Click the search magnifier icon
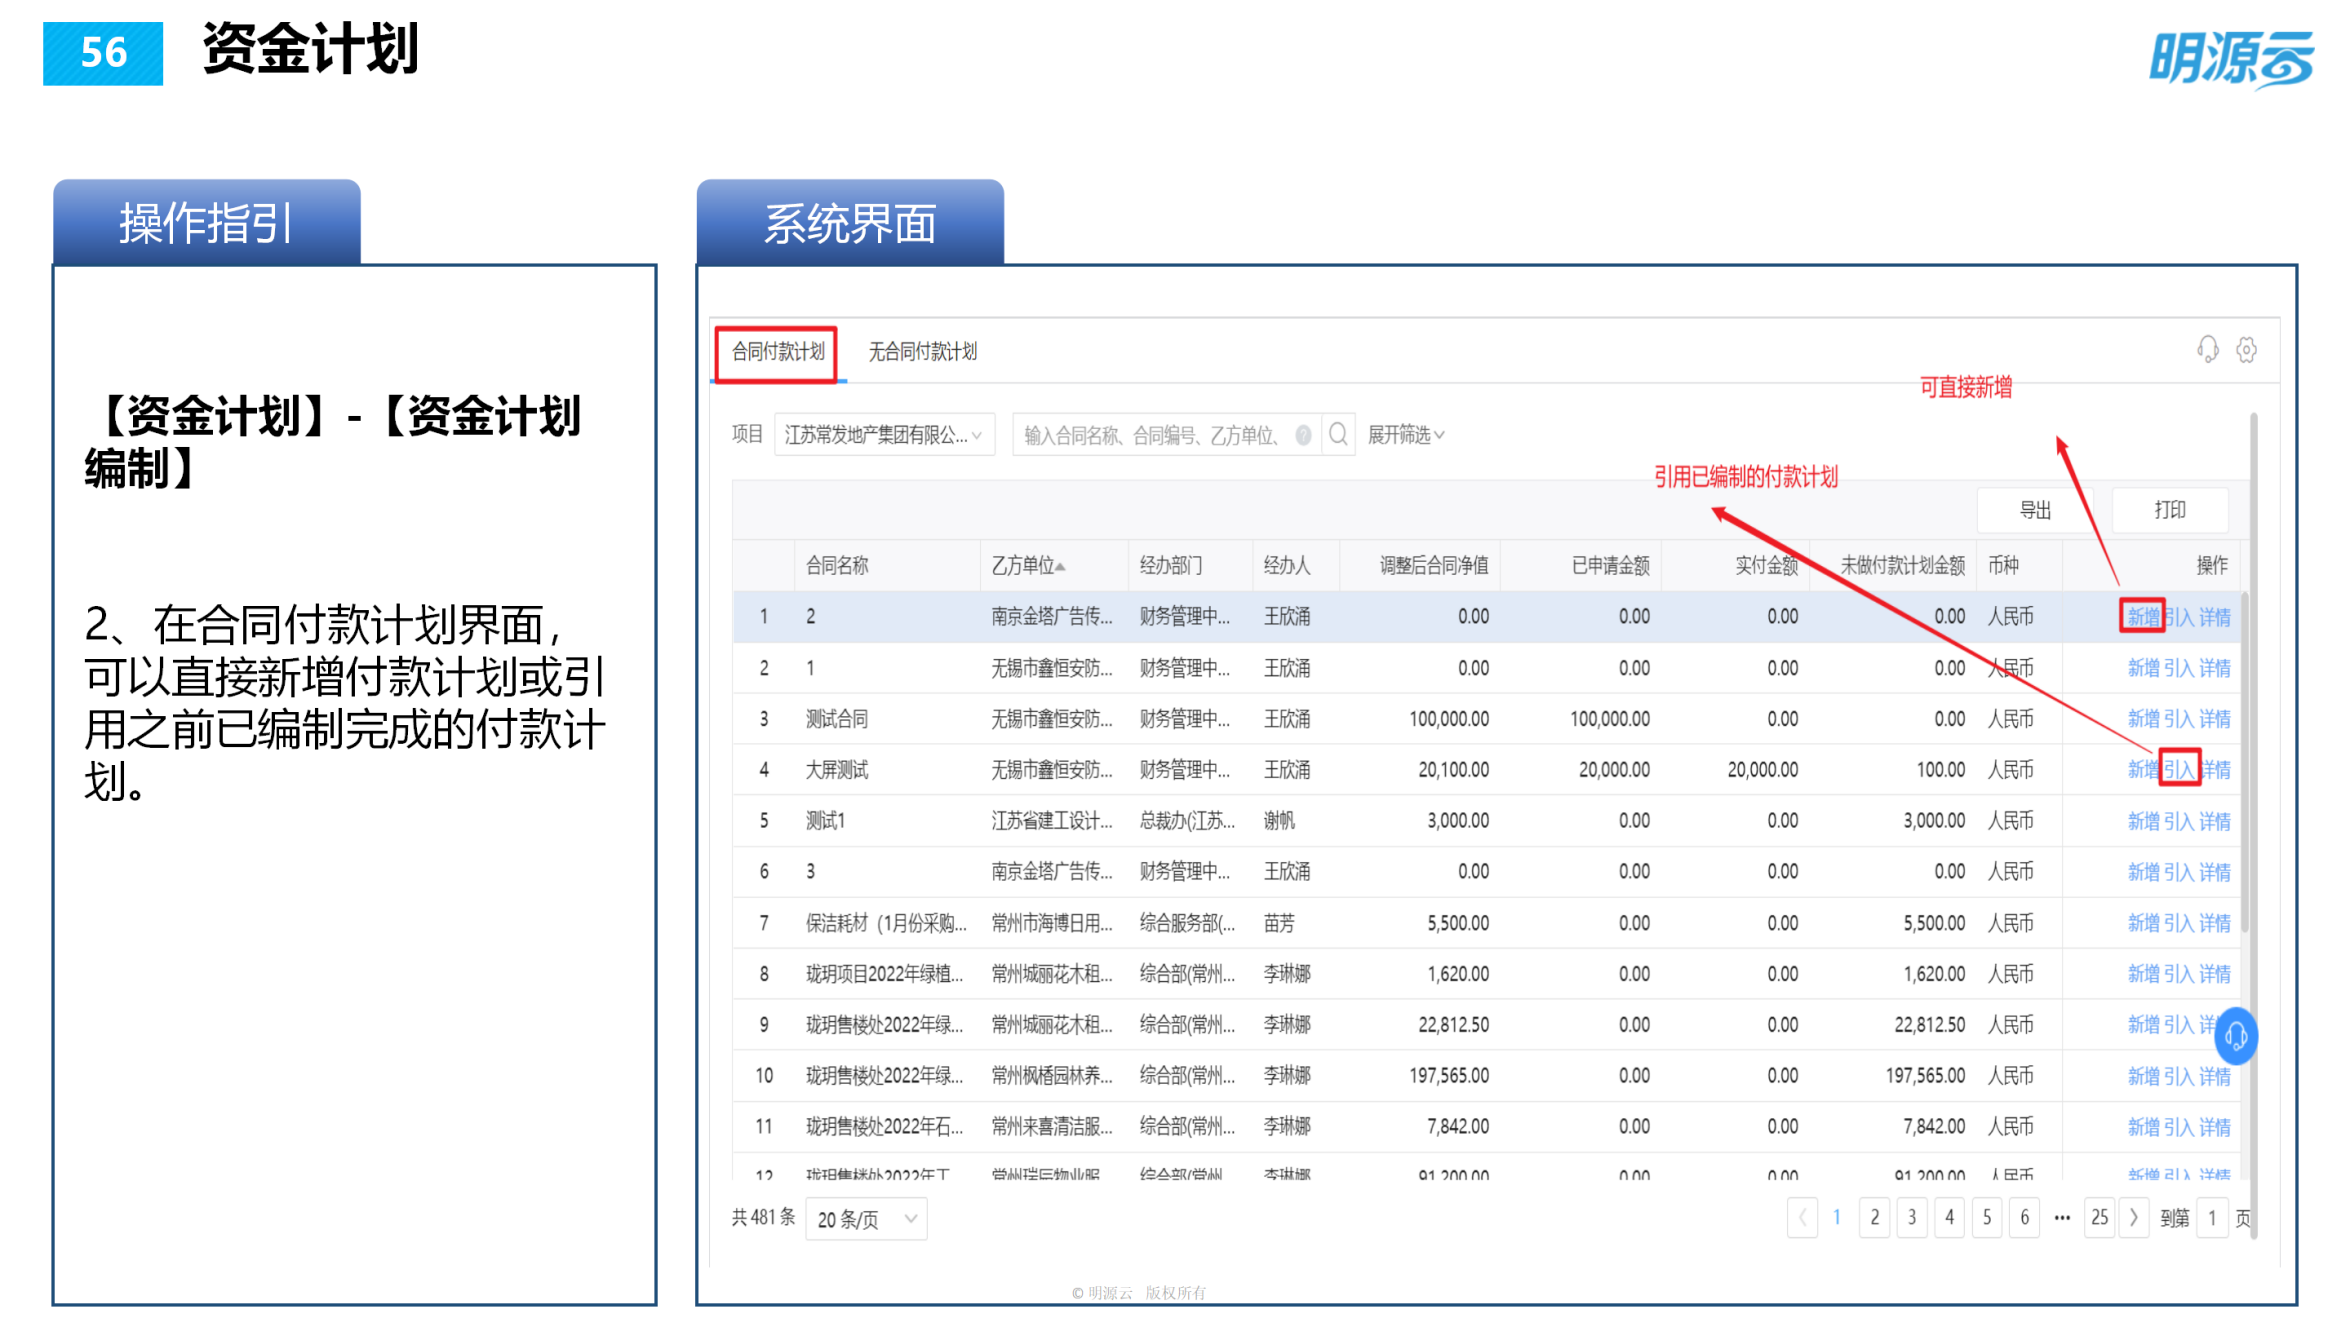2350x1318 pixels. 1337,434
